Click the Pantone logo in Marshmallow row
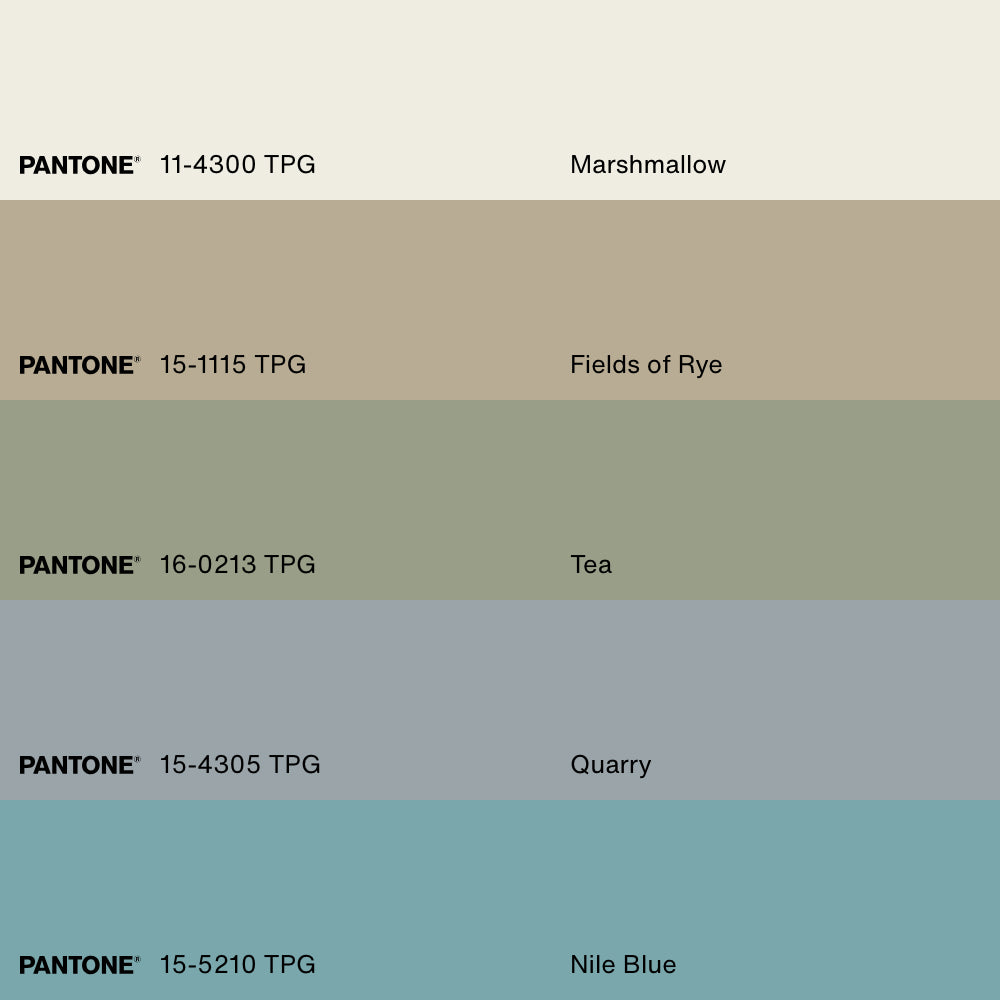Screen dimensions: 1000x1000 click(79, 165)
